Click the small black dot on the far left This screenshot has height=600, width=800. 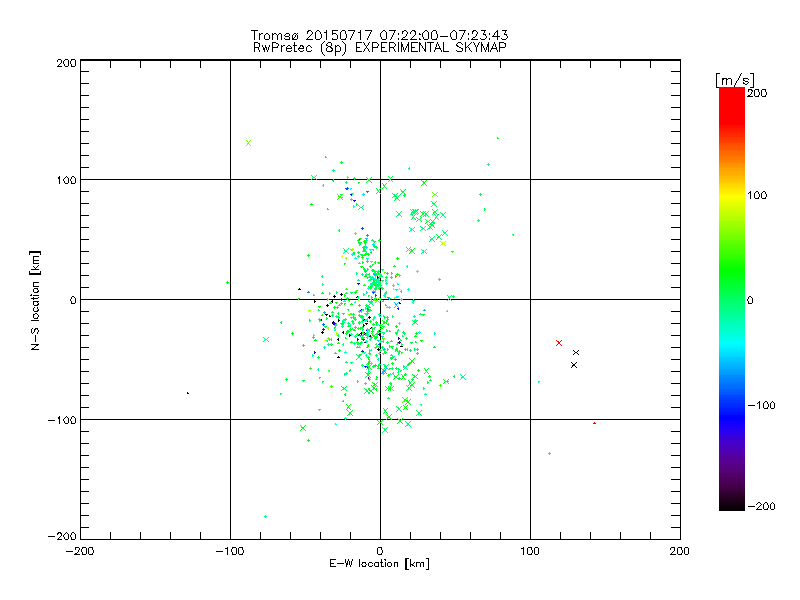click(188, 393)
